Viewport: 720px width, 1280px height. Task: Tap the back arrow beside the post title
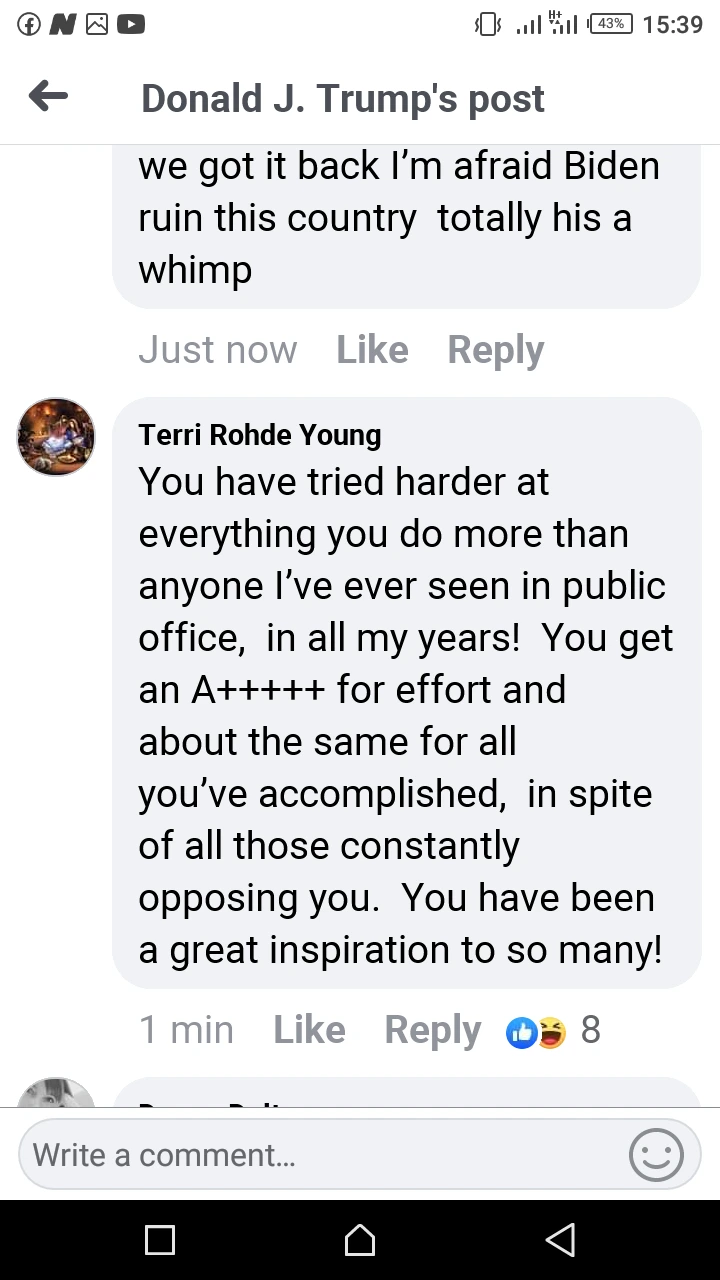click(48, 97)
